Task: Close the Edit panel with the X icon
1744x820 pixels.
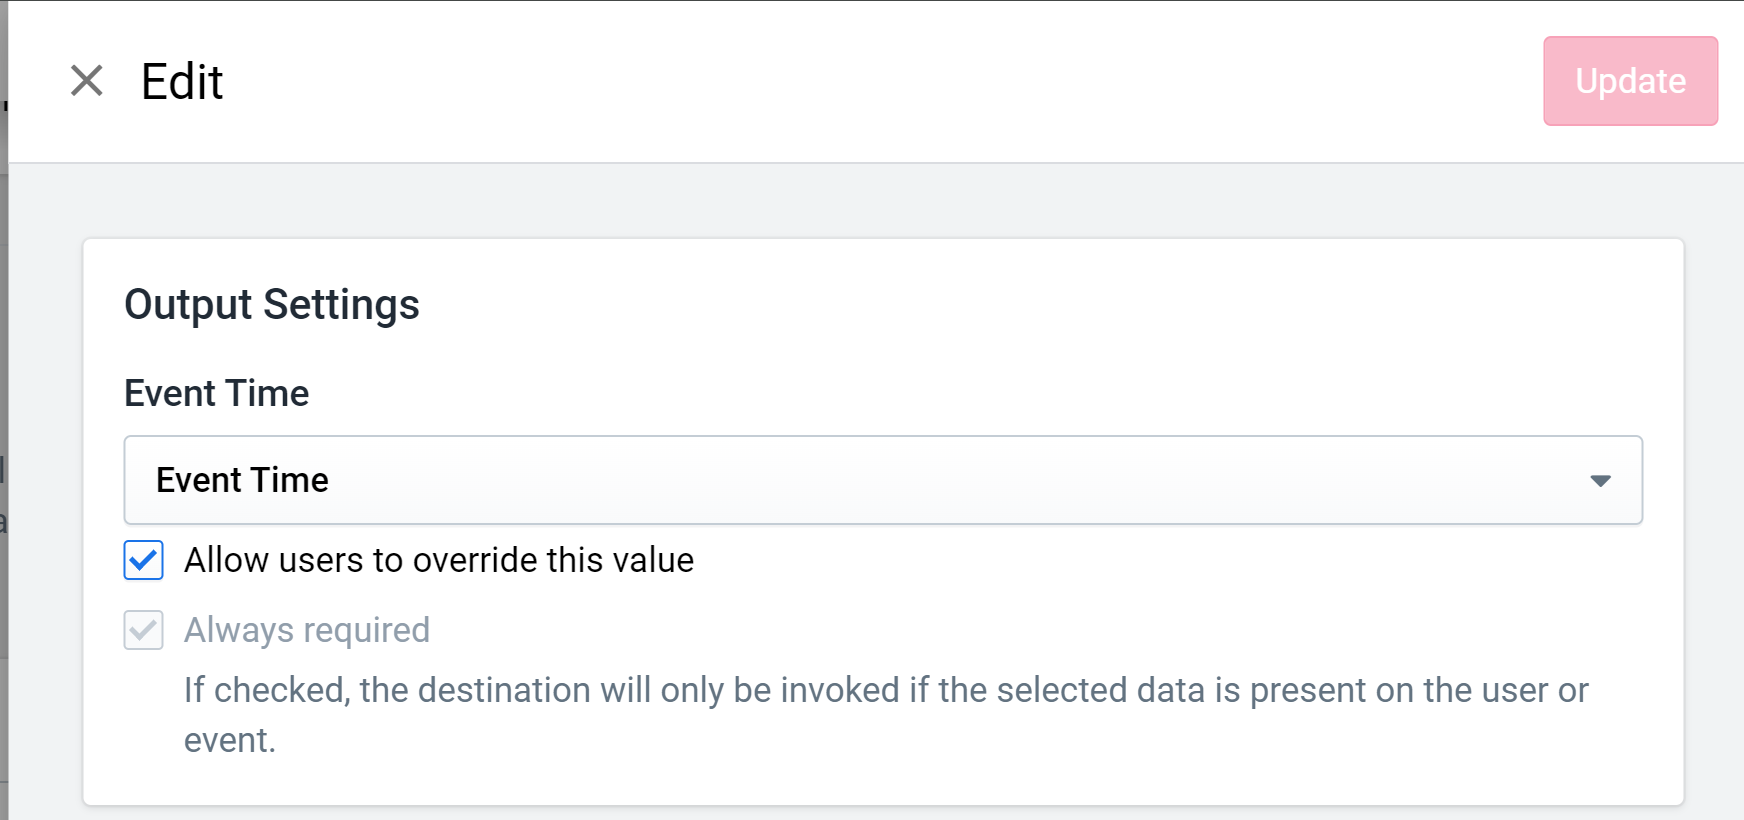Action: pyautogui.click(x=87, y=81)
